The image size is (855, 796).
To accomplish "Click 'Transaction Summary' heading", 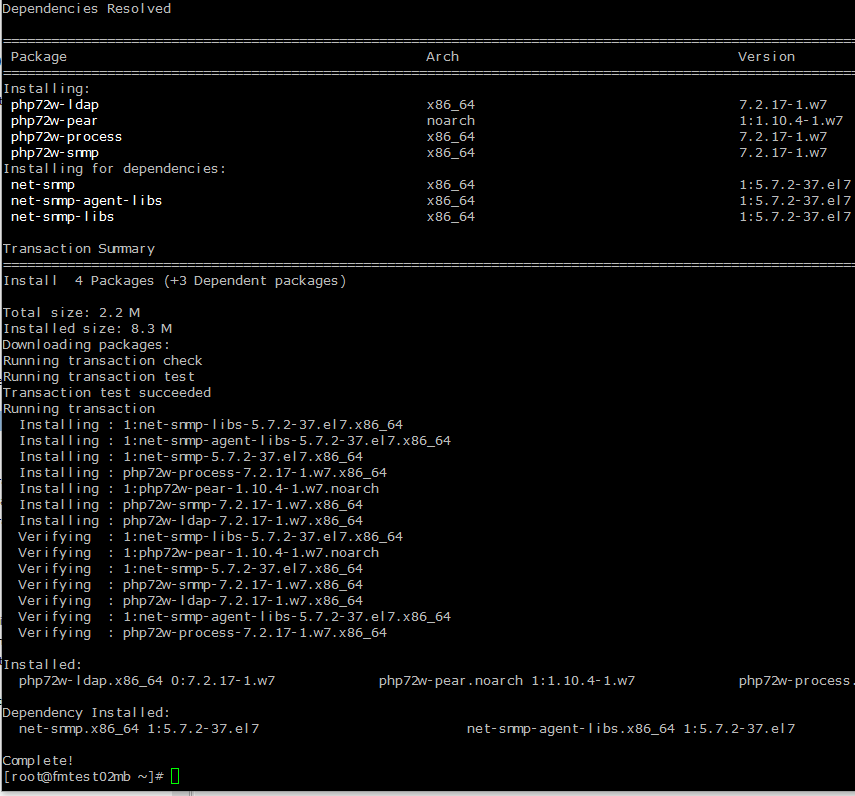I will 79,249.
